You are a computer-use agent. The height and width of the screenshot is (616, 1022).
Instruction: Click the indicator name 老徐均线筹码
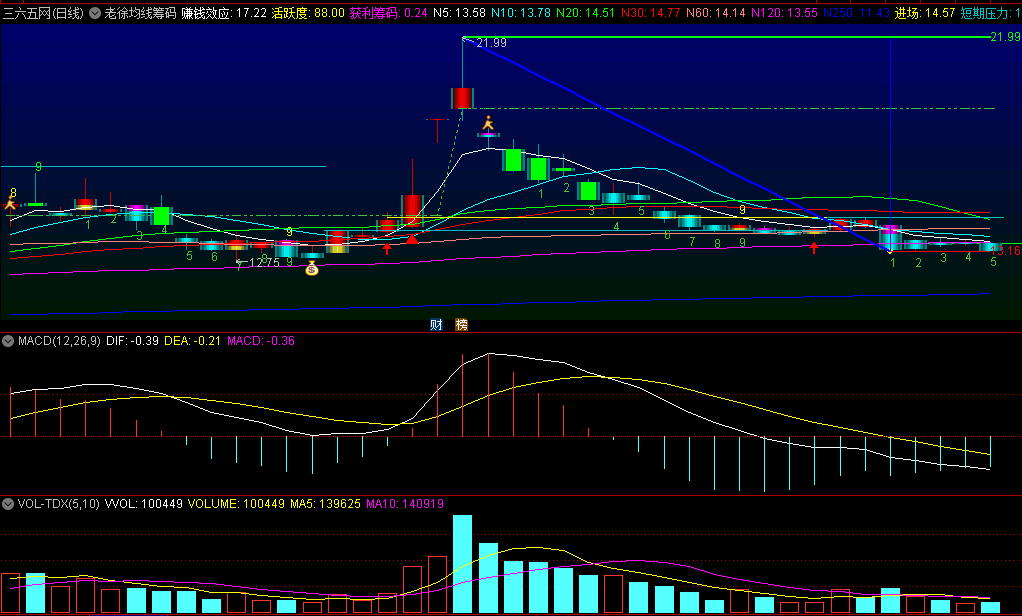140,13
